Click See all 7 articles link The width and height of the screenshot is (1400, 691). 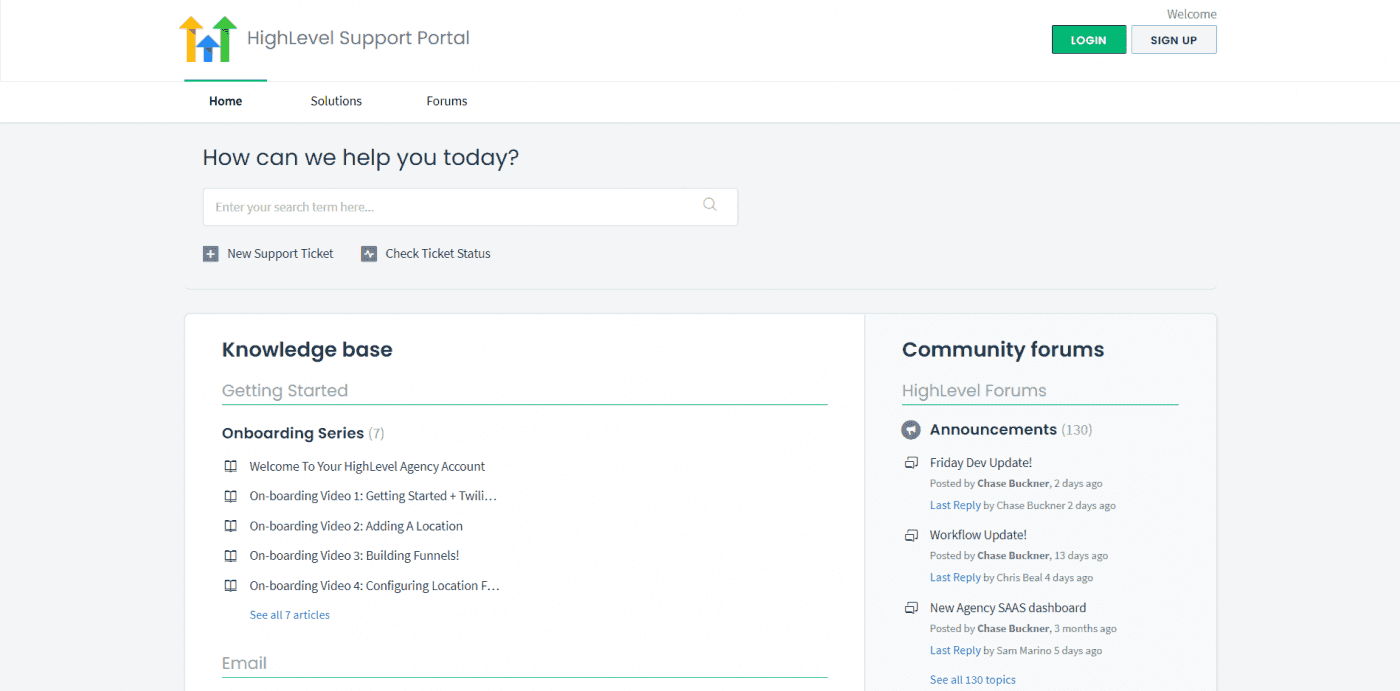[x=290, y=615]
